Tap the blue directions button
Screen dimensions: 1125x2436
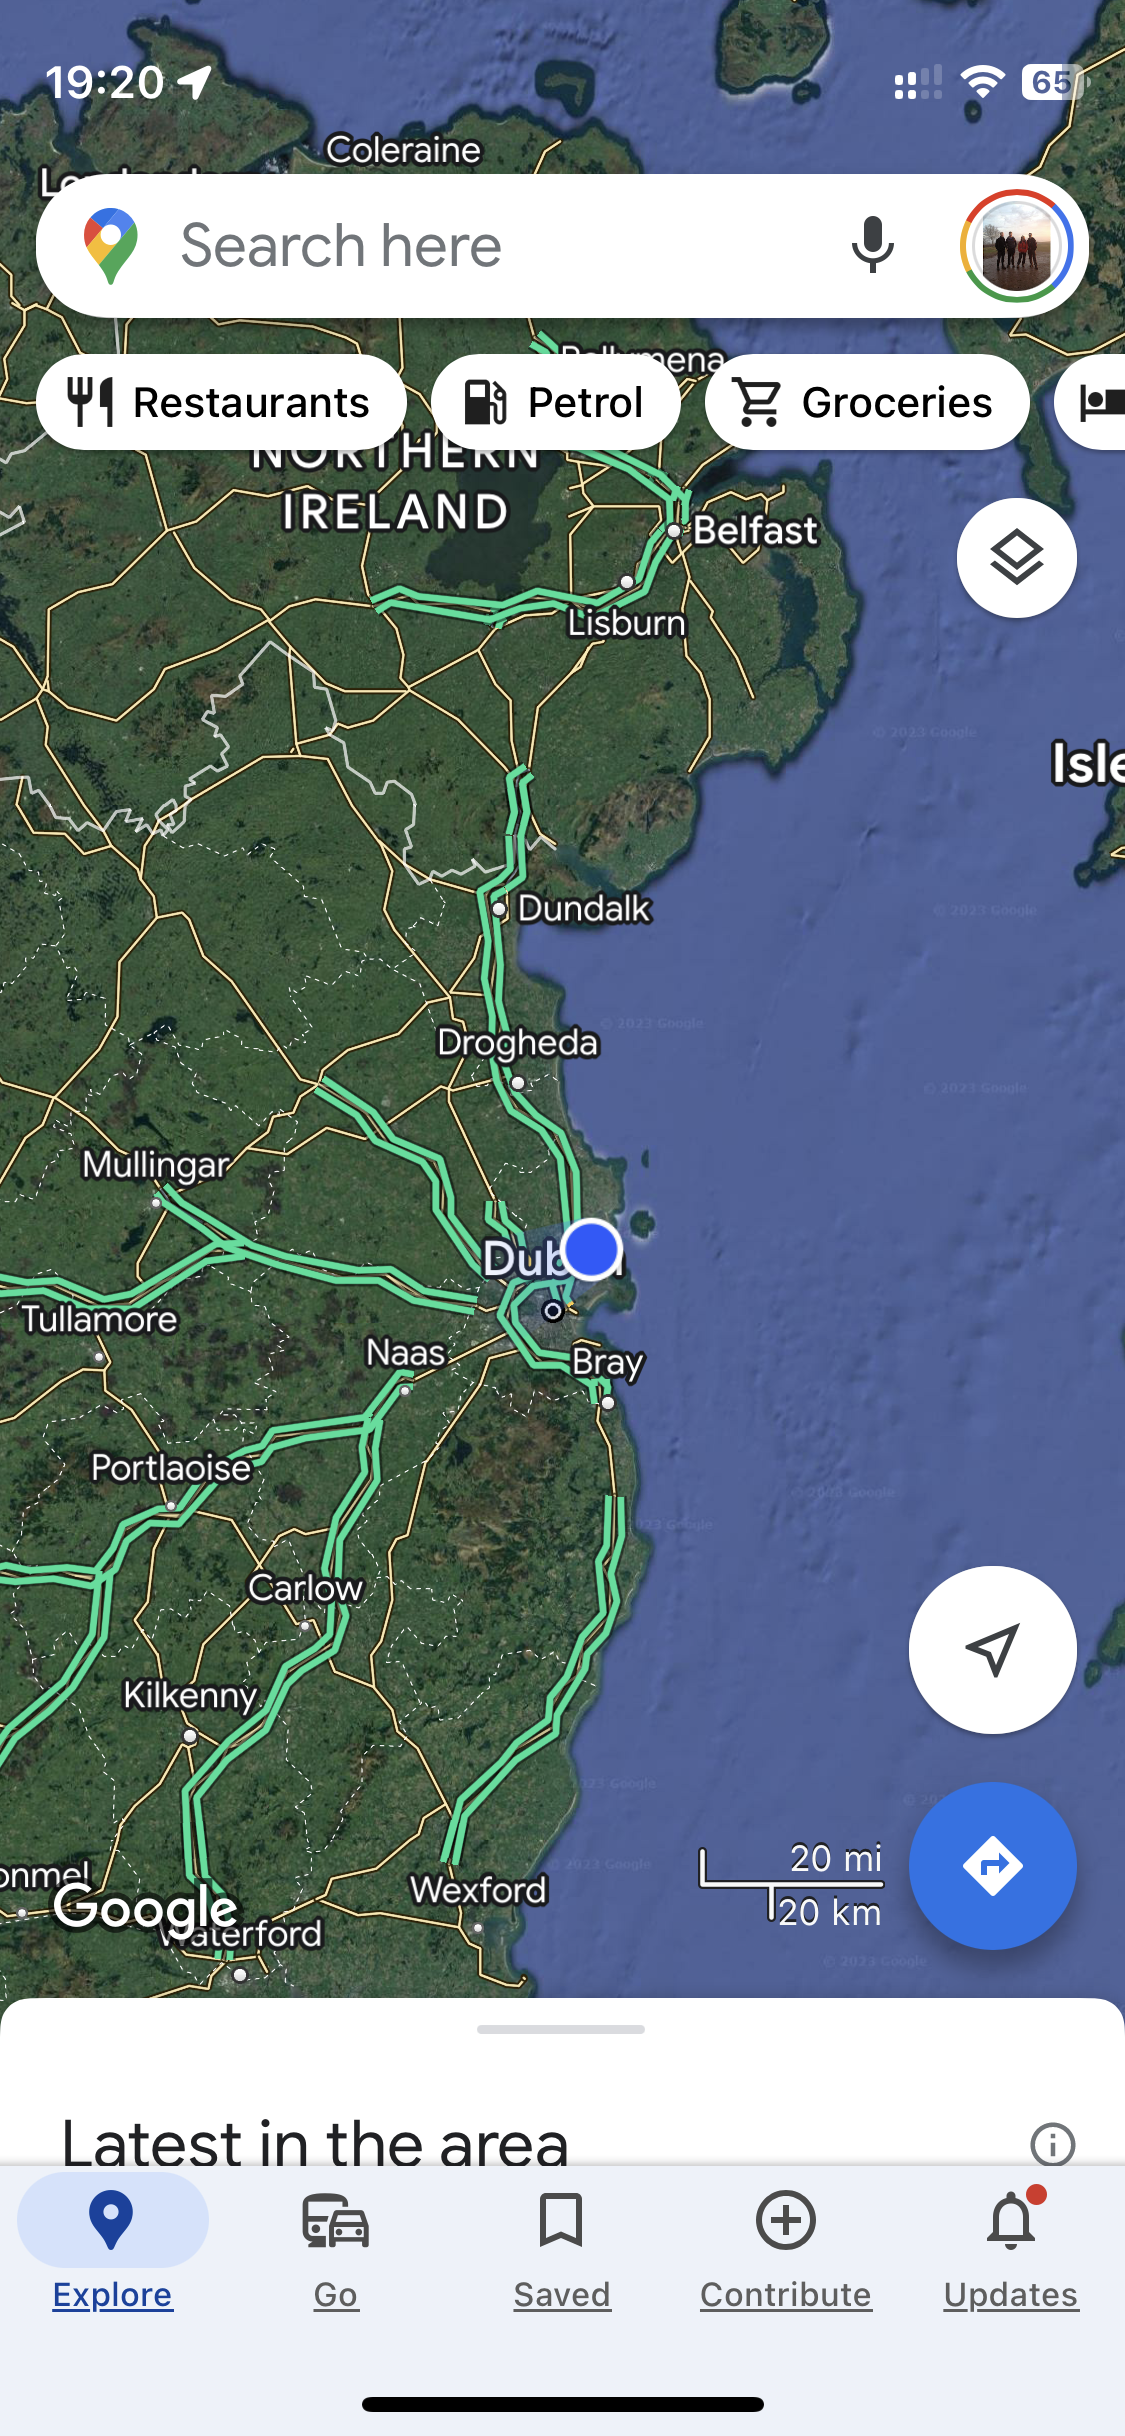[x=992, y=1866]
